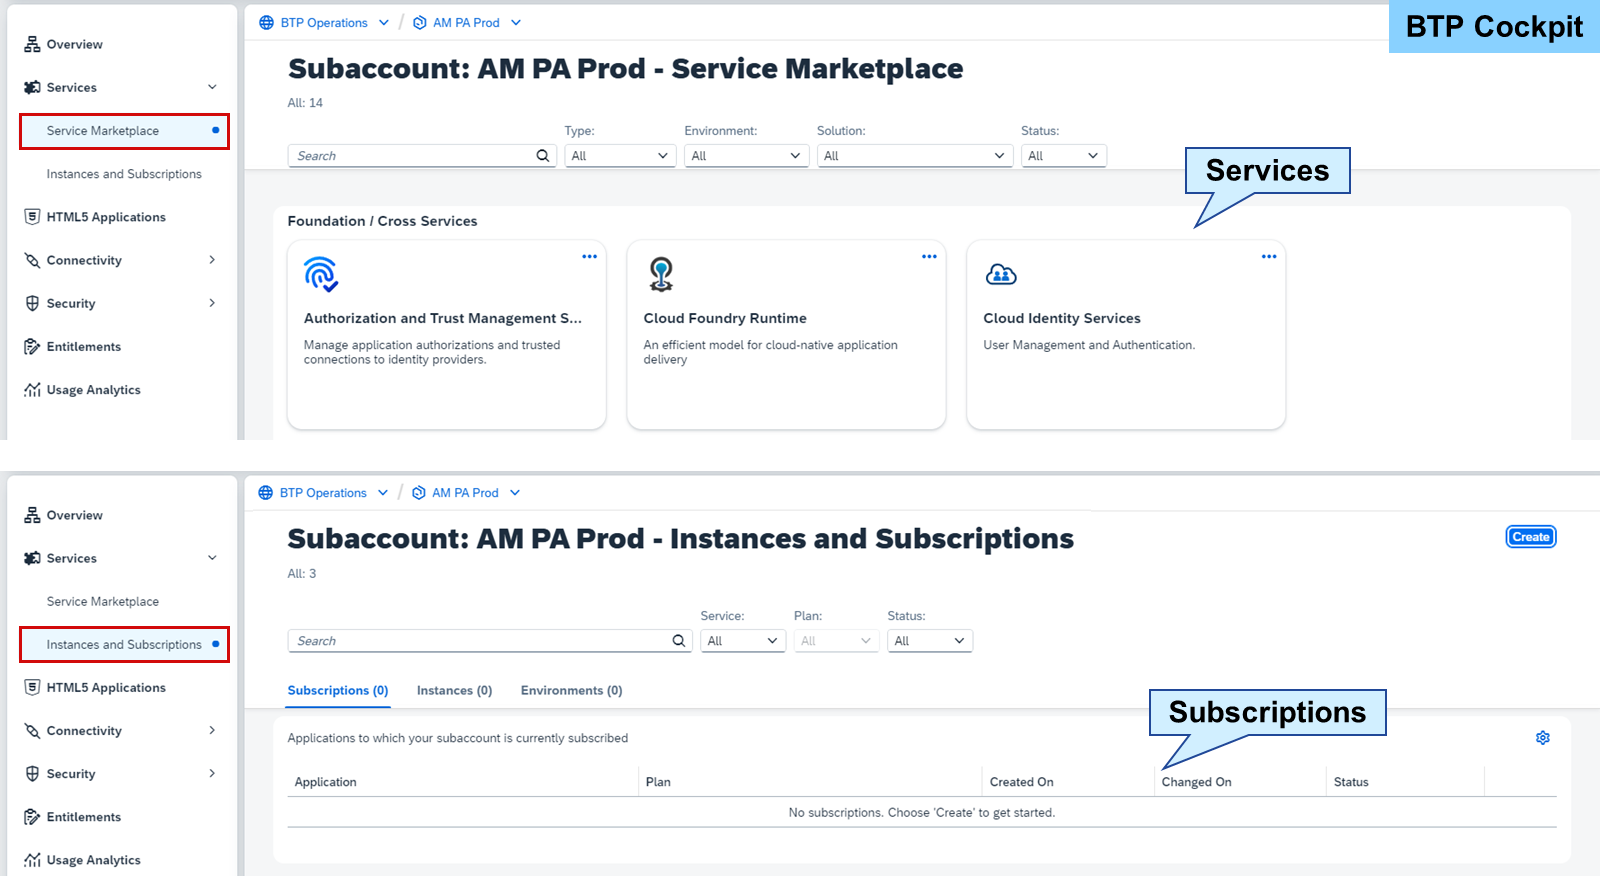Viewport: 1600px width, 876px height.
Task: Open the Status dropdown in Service Marketplace
Action: click(1064, 156)
